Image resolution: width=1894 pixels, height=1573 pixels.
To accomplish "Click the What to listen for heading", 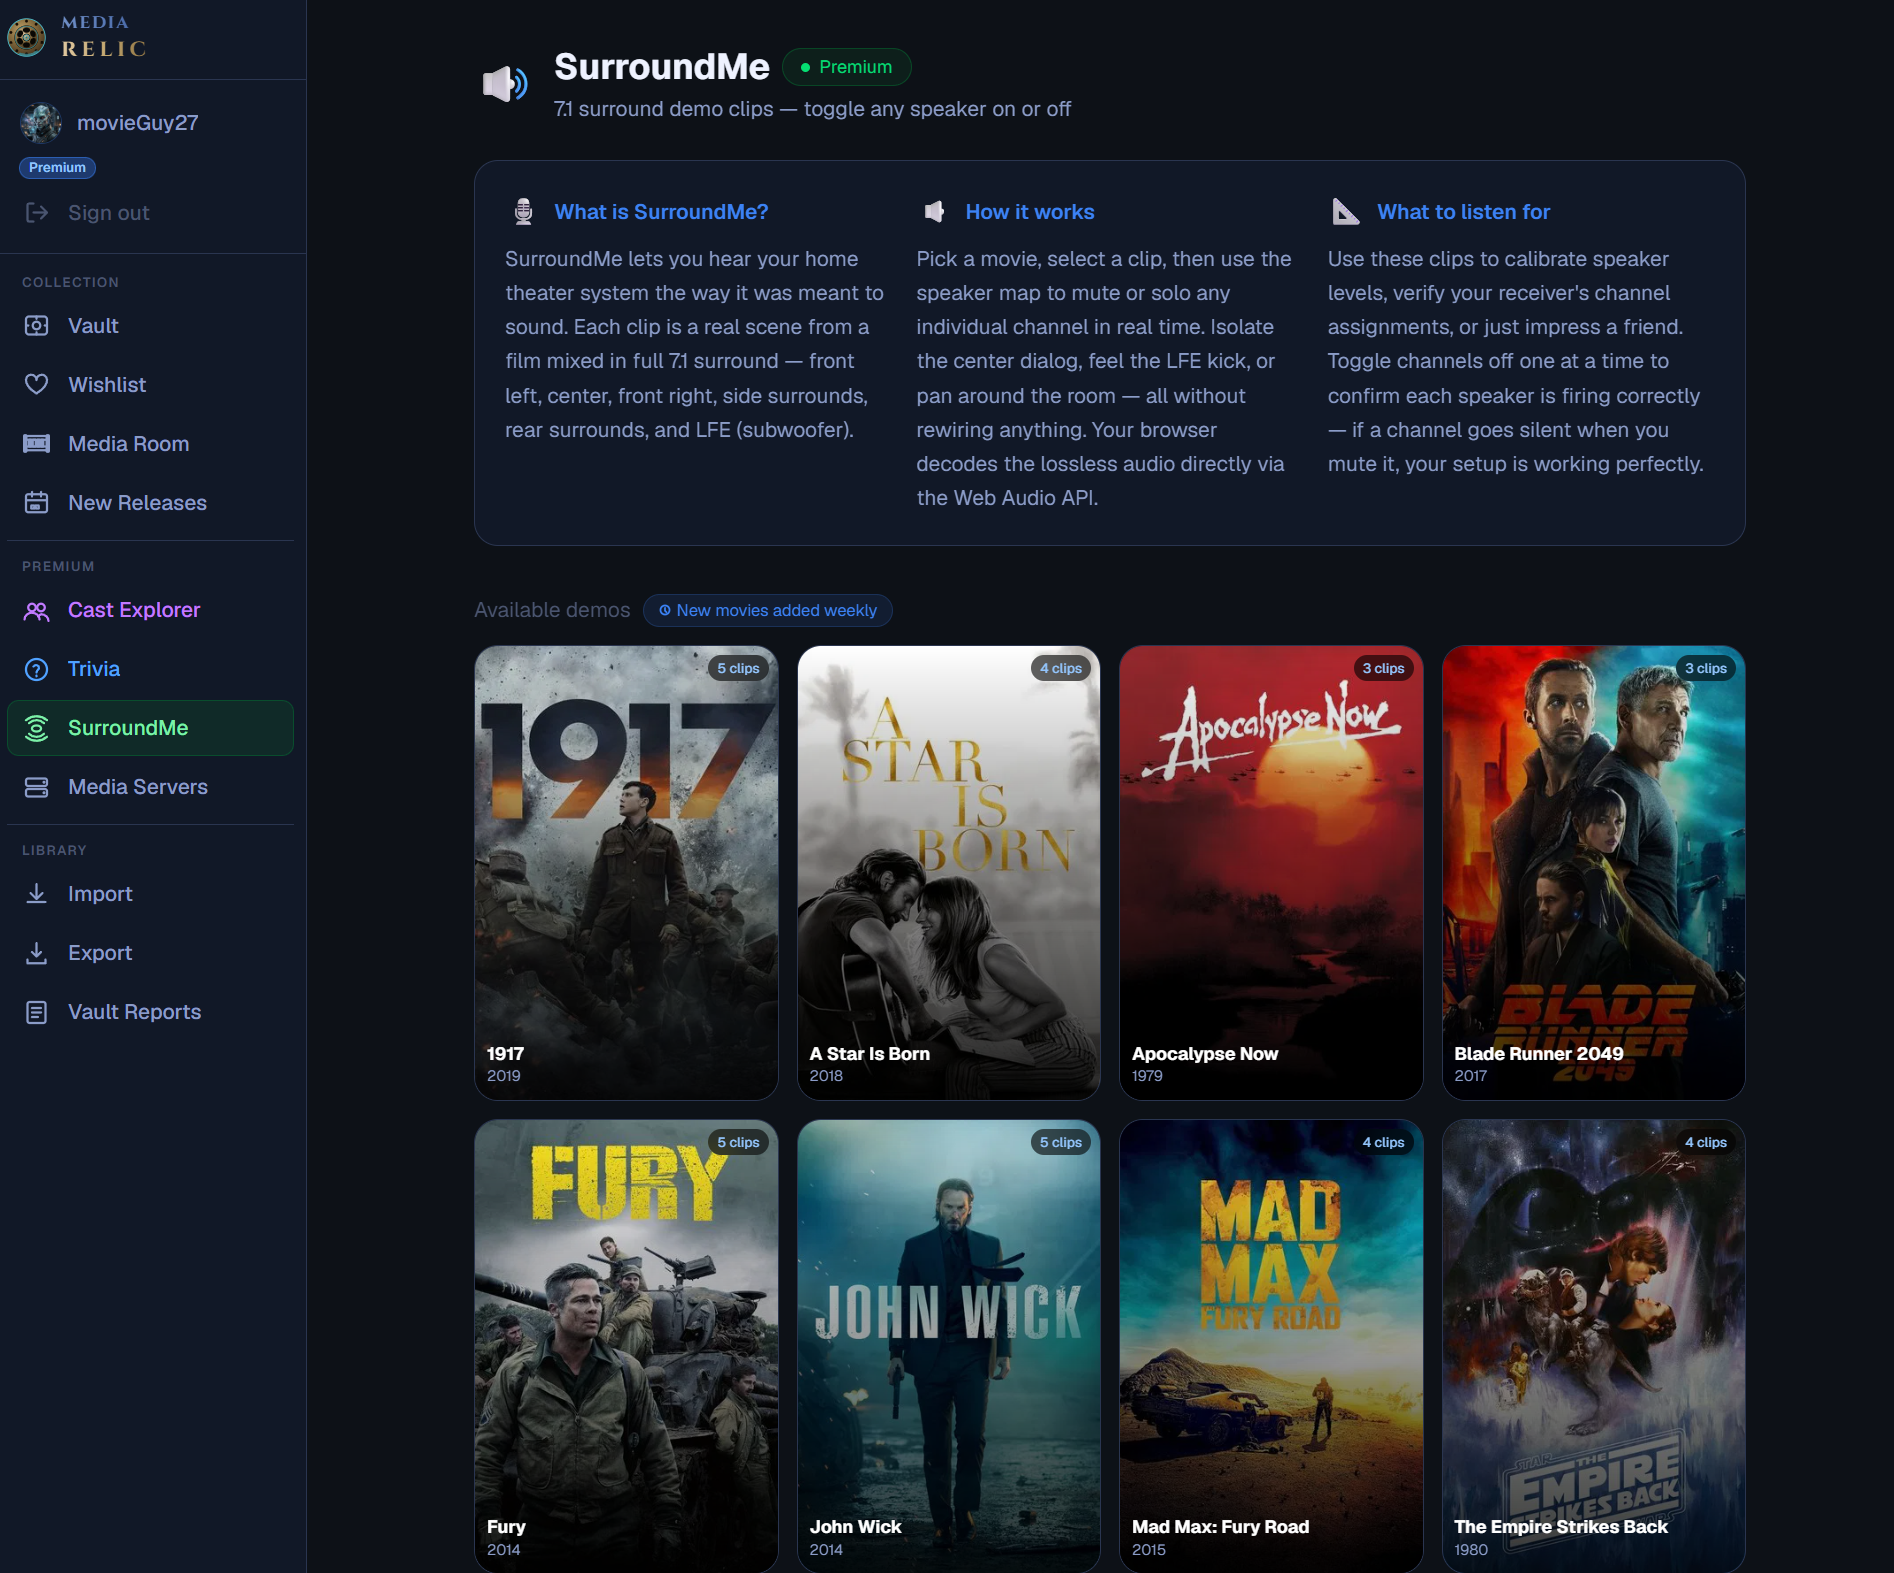I will pos(1463,212).
